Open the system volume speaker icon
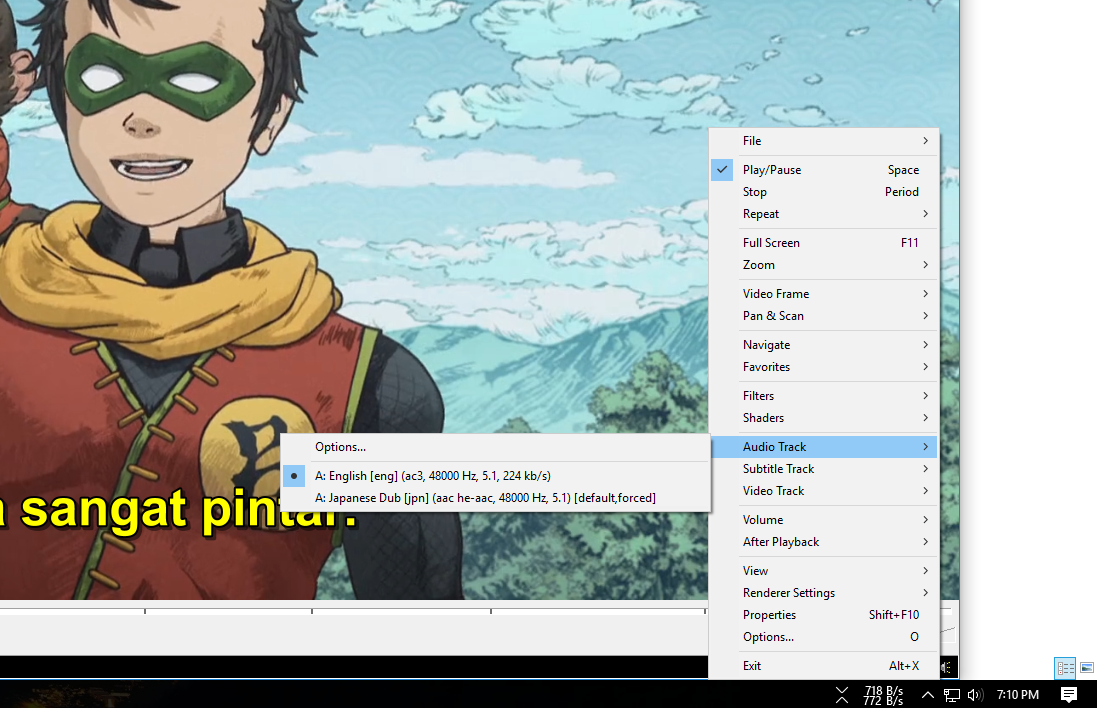 pyautogui.click(x=975, y=695)
